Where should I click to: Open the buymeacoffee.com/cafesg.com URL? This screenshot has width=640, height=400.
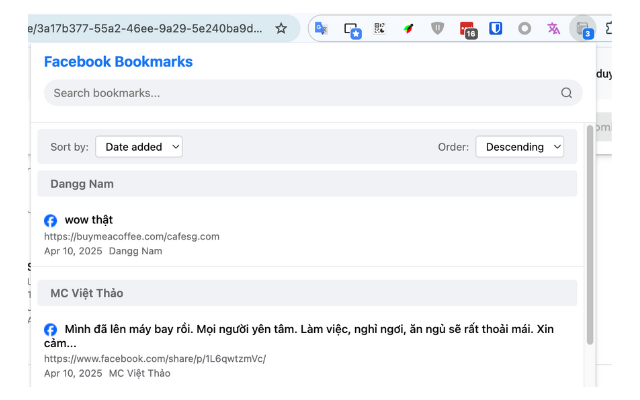[132, 236]
